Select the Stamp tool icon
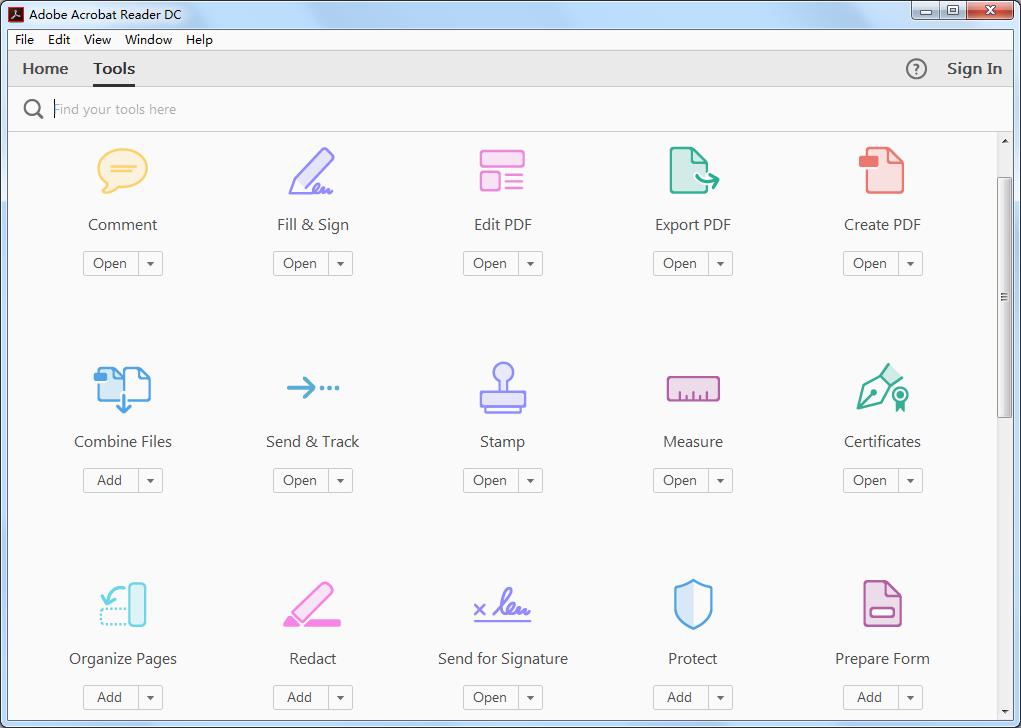This screenshot has height=728, width=1021. tap(502, 387)
